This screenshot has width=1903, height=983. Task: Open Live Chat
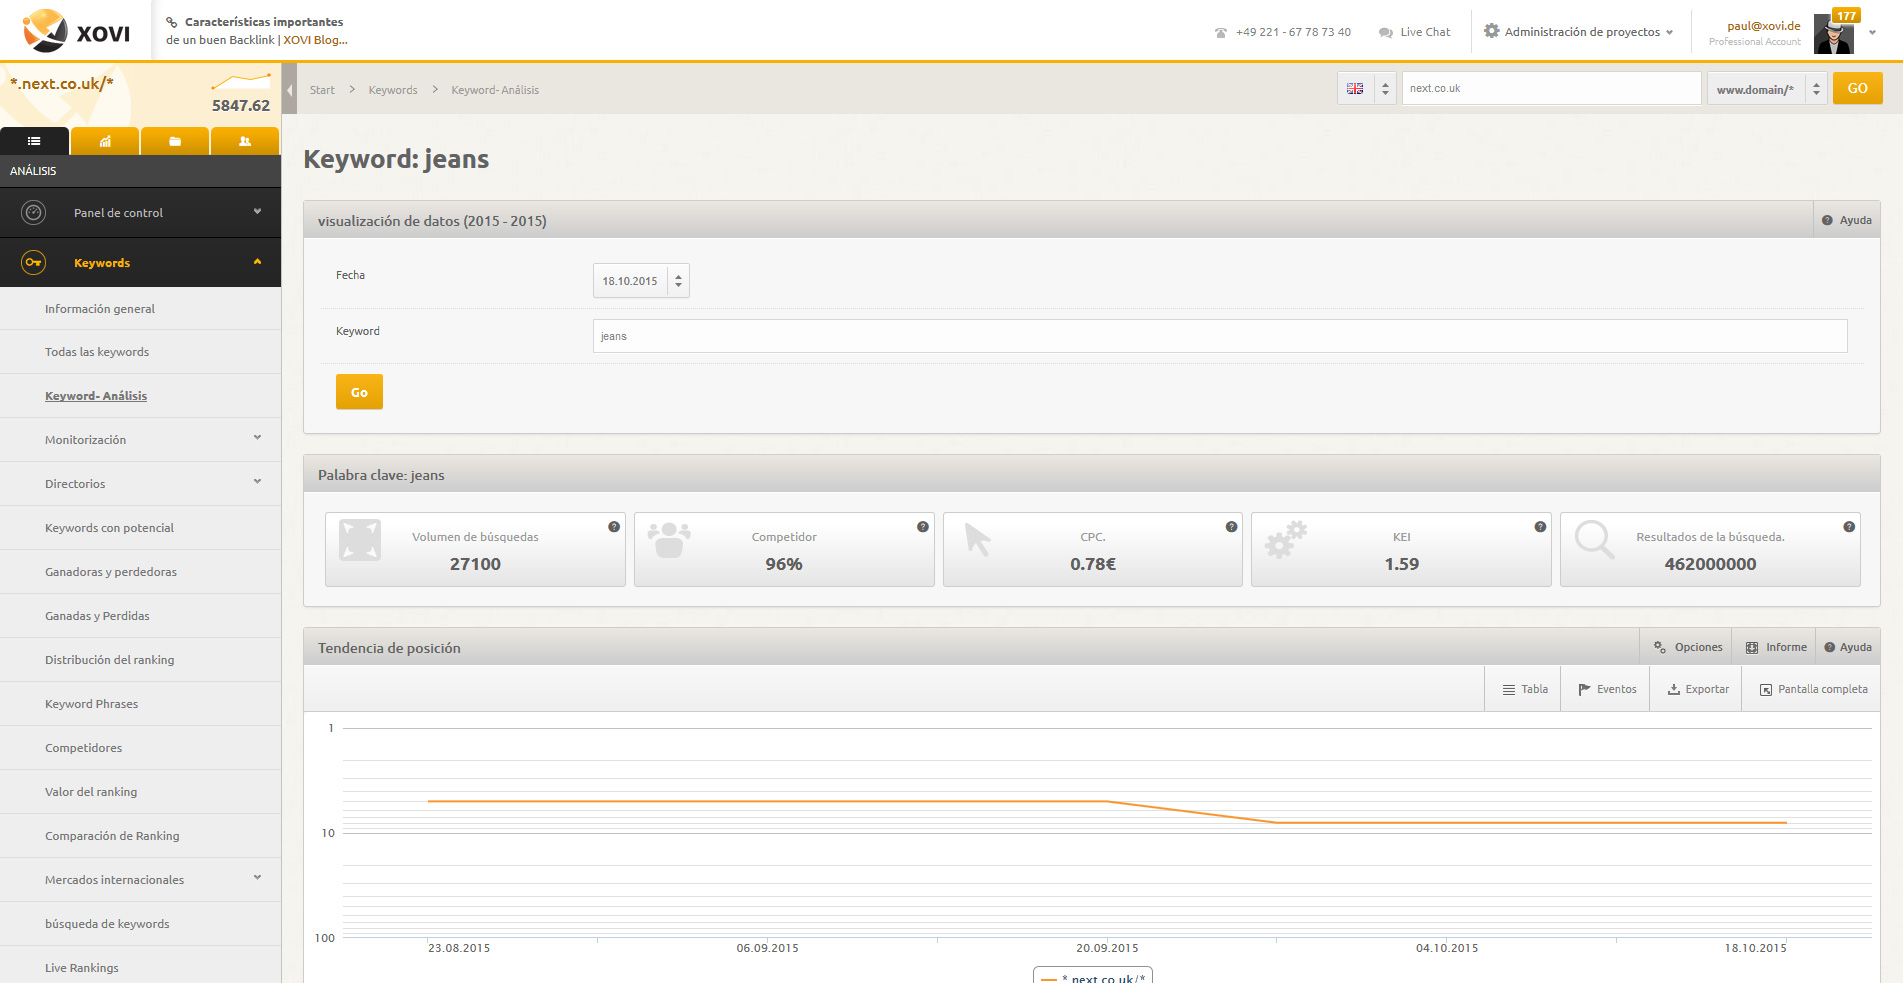1414,32
